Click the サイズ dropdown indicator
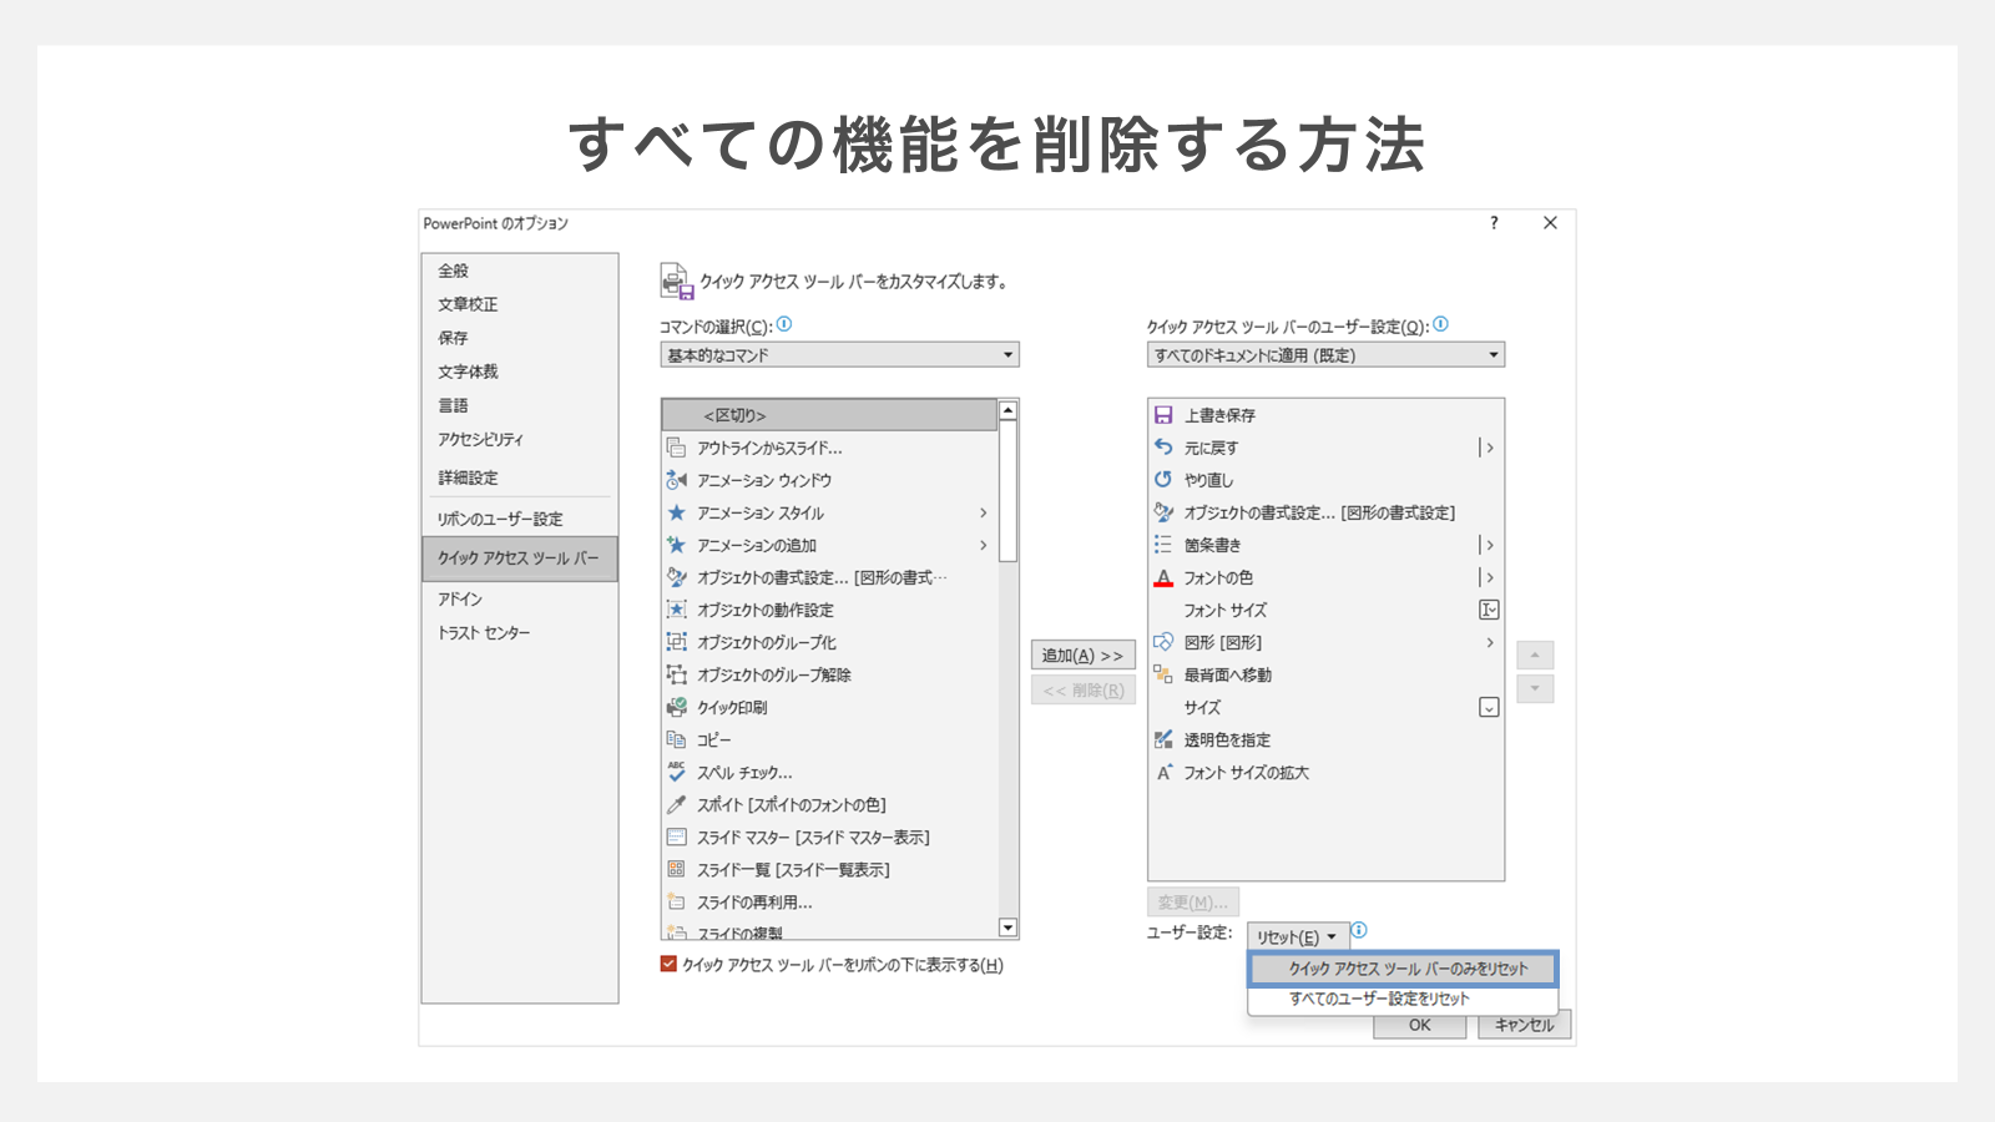The height and width of the screenshot is (1122, 1995). point(1489,707)
